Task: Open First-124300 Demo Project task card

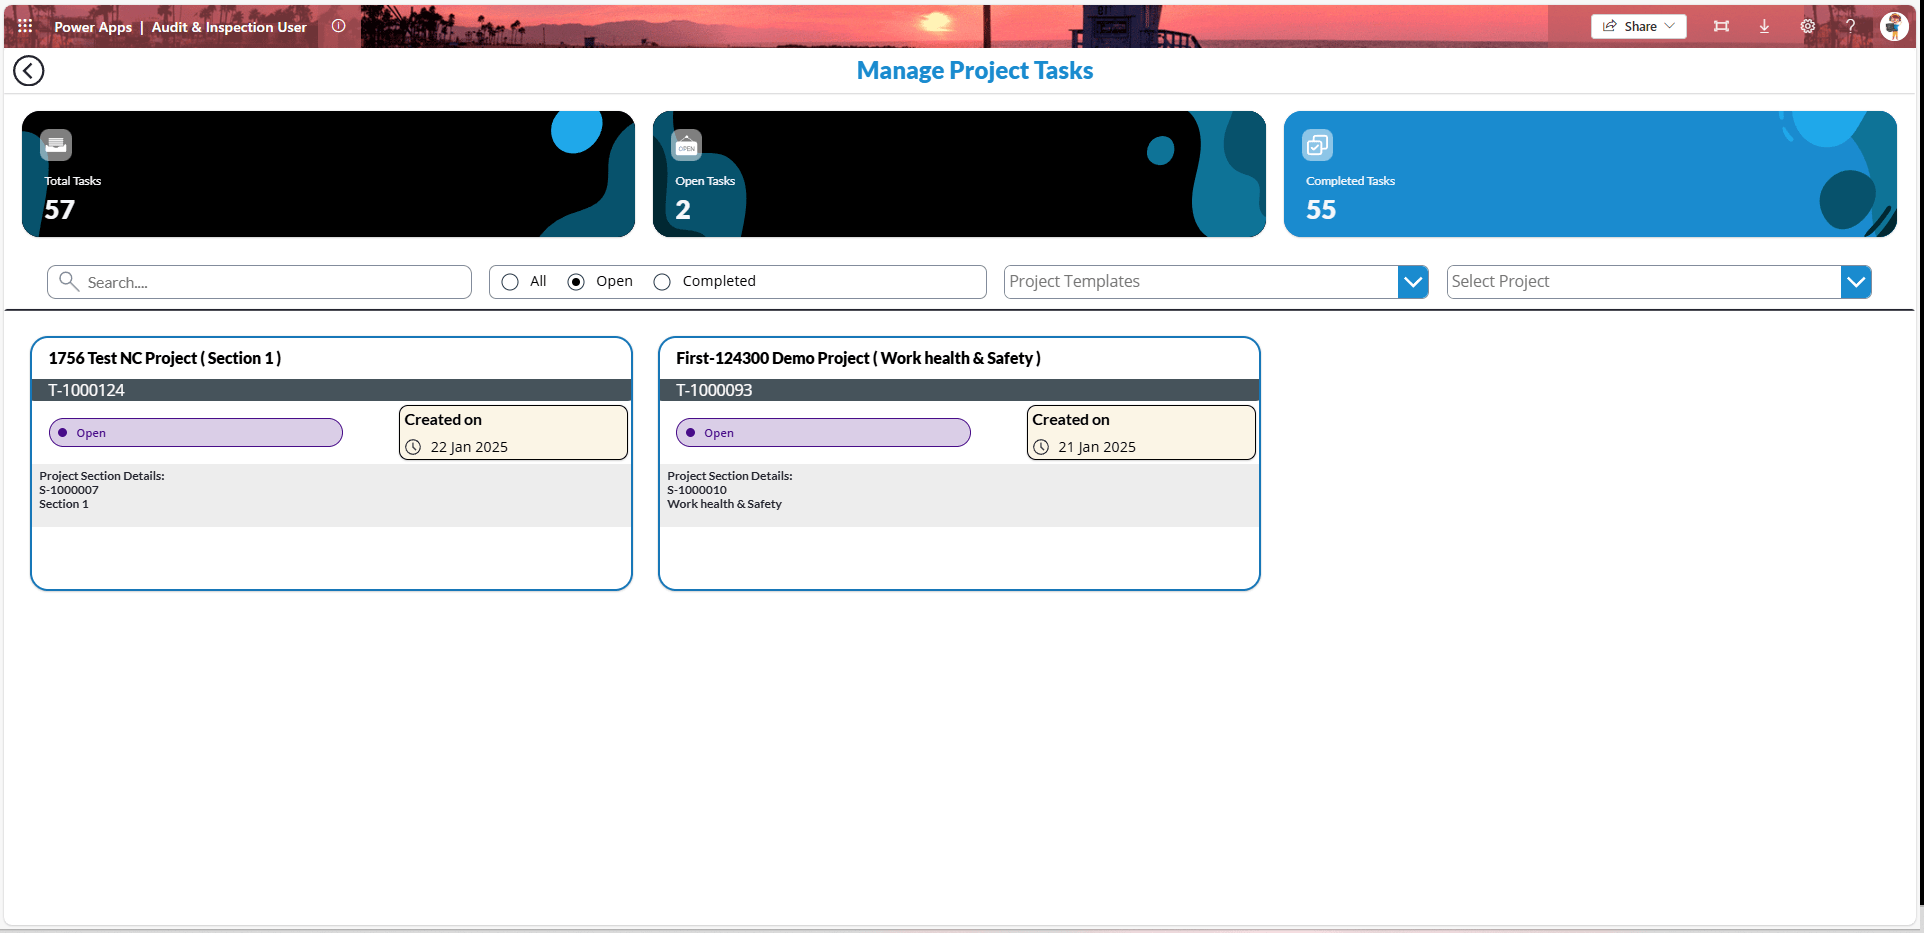Action: pyautogui.click(x=959, y=464)
